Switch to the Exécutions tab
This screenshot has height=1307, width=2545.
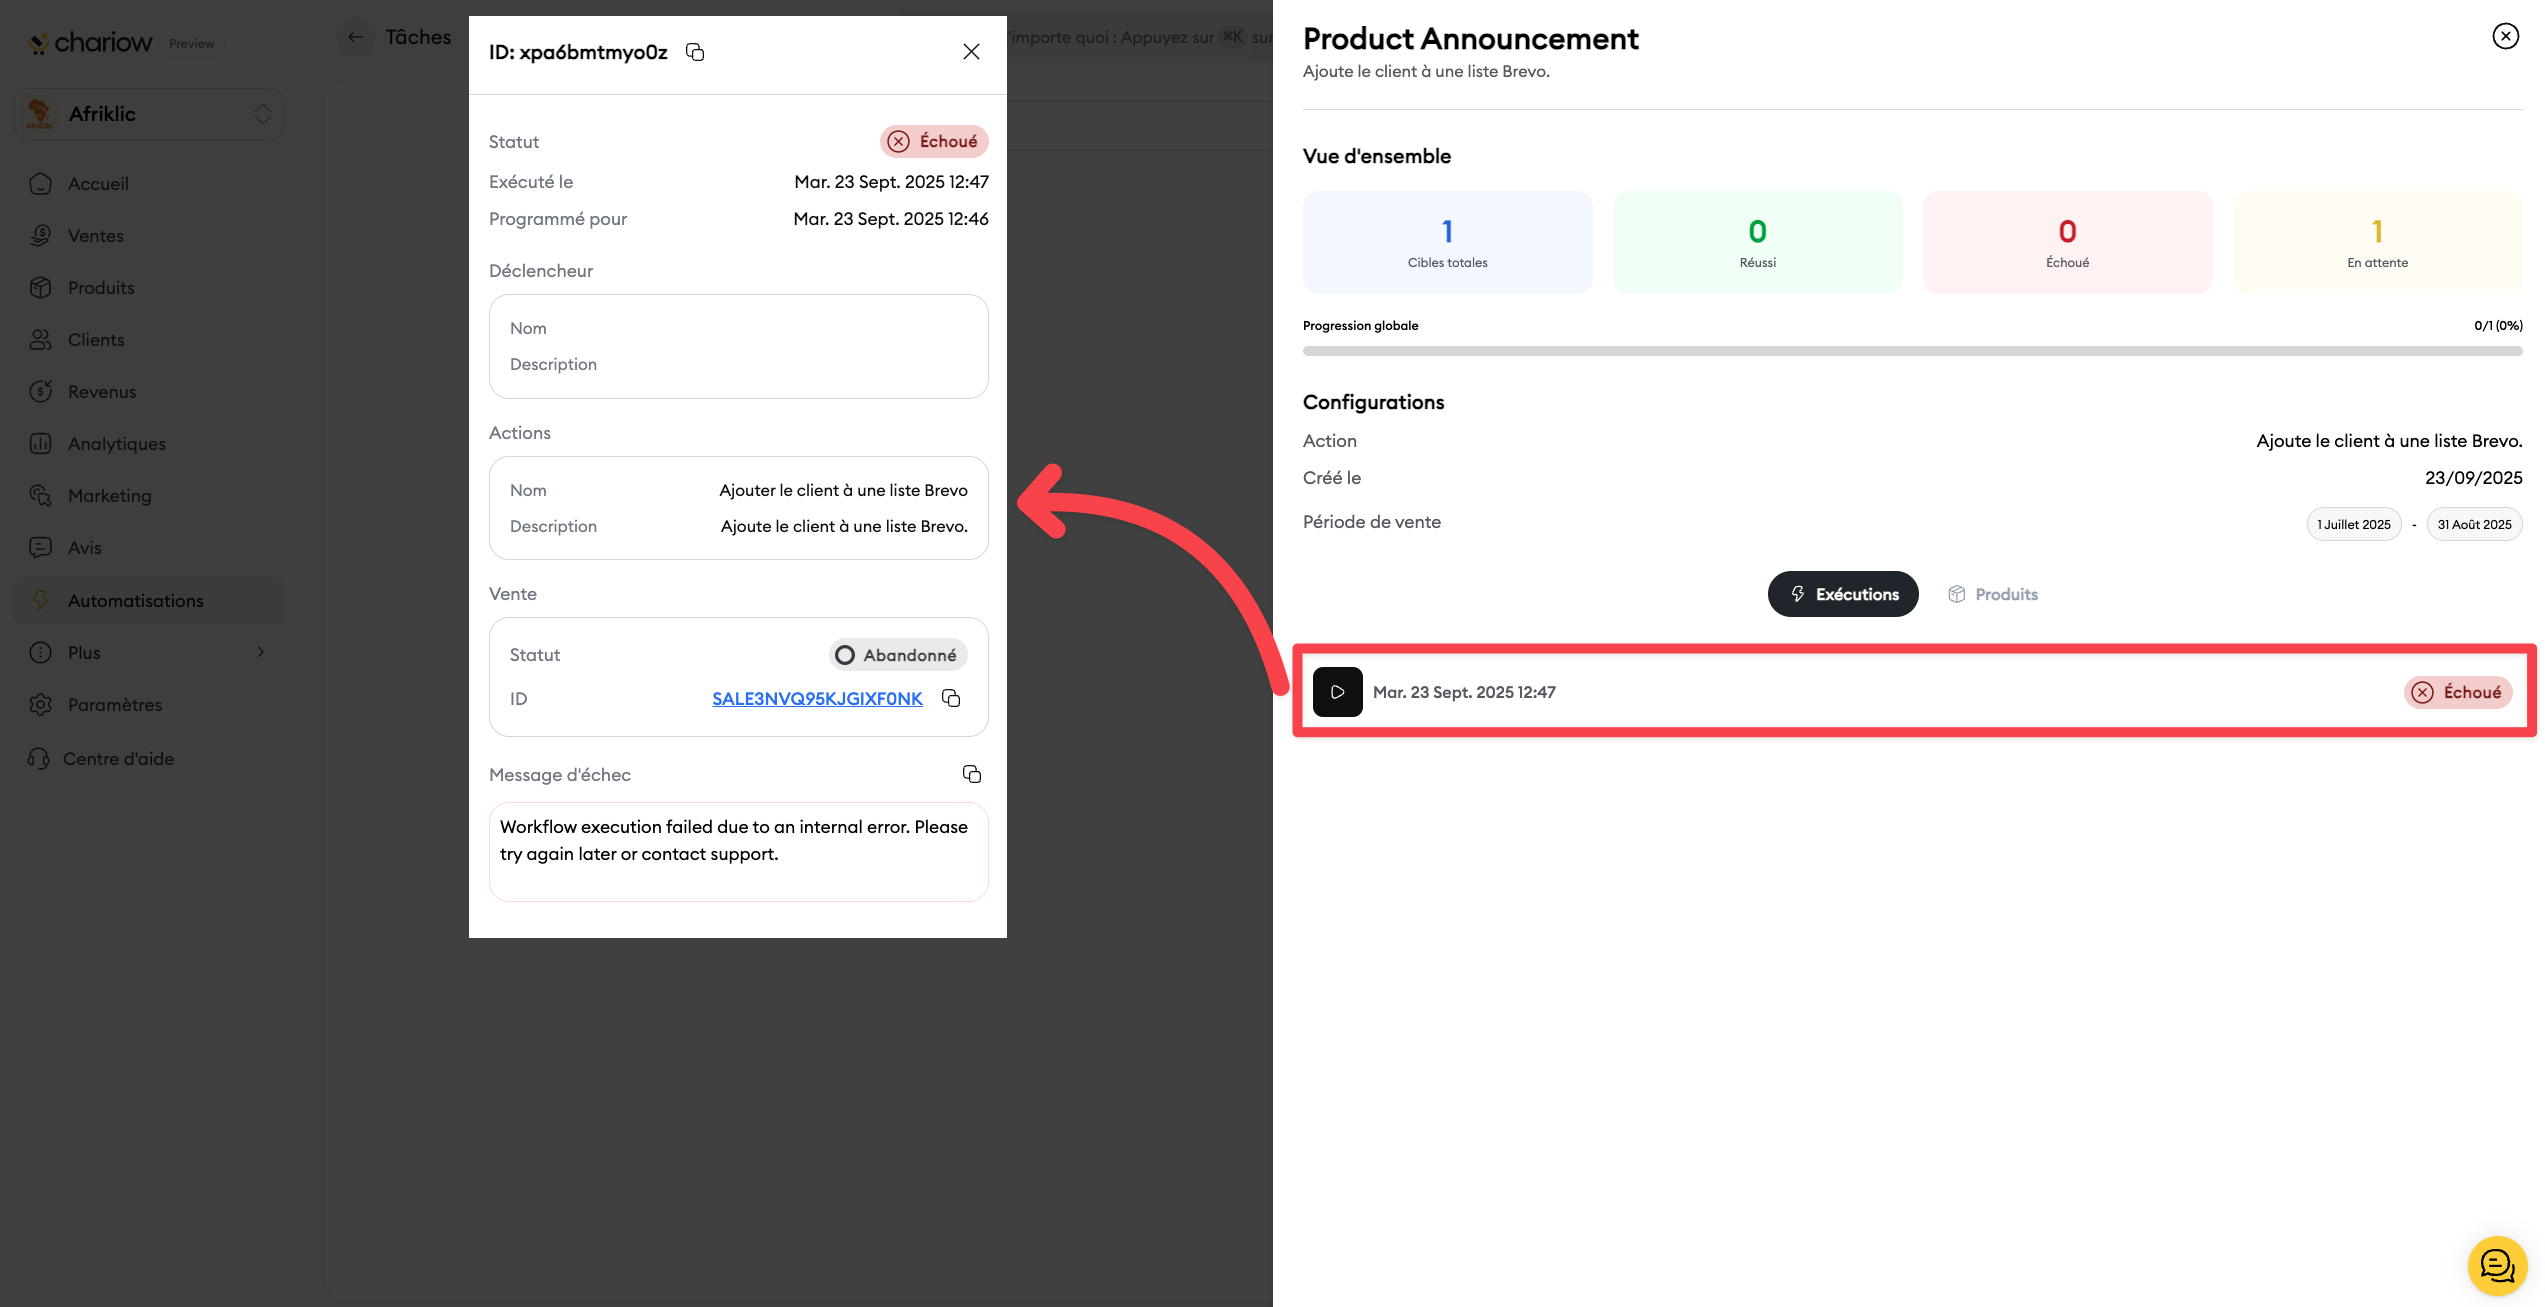point(1842,594)
